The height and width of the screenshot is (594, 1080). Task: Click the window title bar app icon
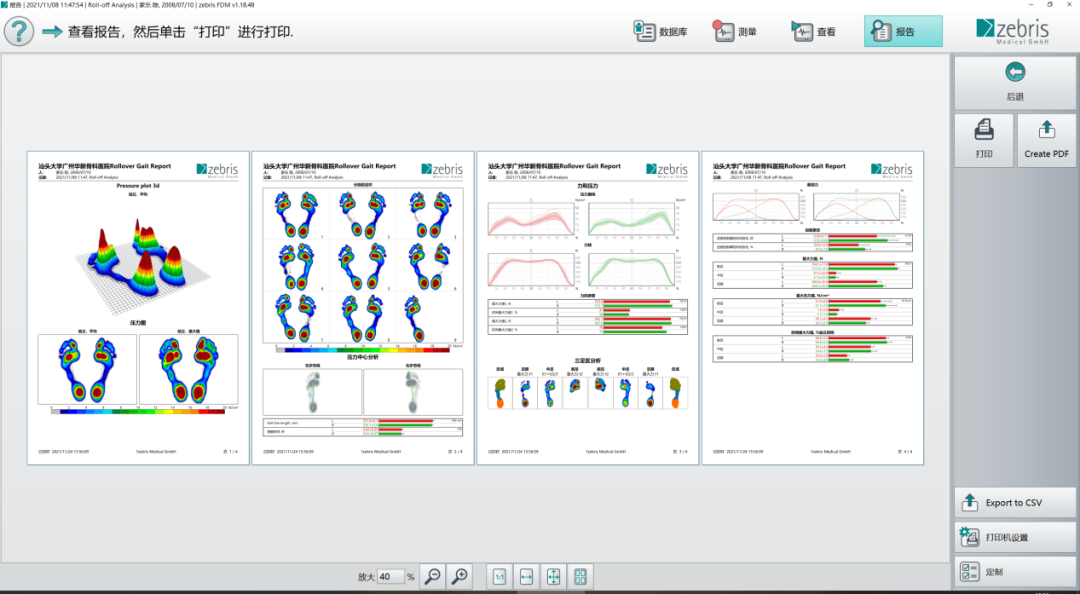point(4,4)
